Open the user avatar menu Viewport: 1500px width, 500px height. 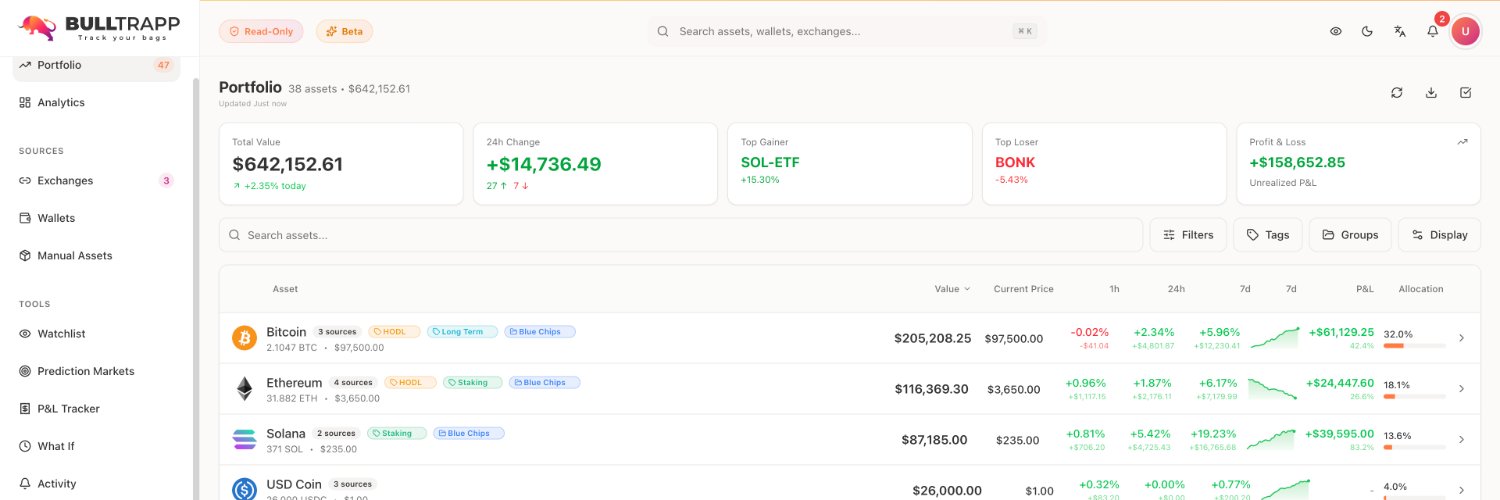1465,31
